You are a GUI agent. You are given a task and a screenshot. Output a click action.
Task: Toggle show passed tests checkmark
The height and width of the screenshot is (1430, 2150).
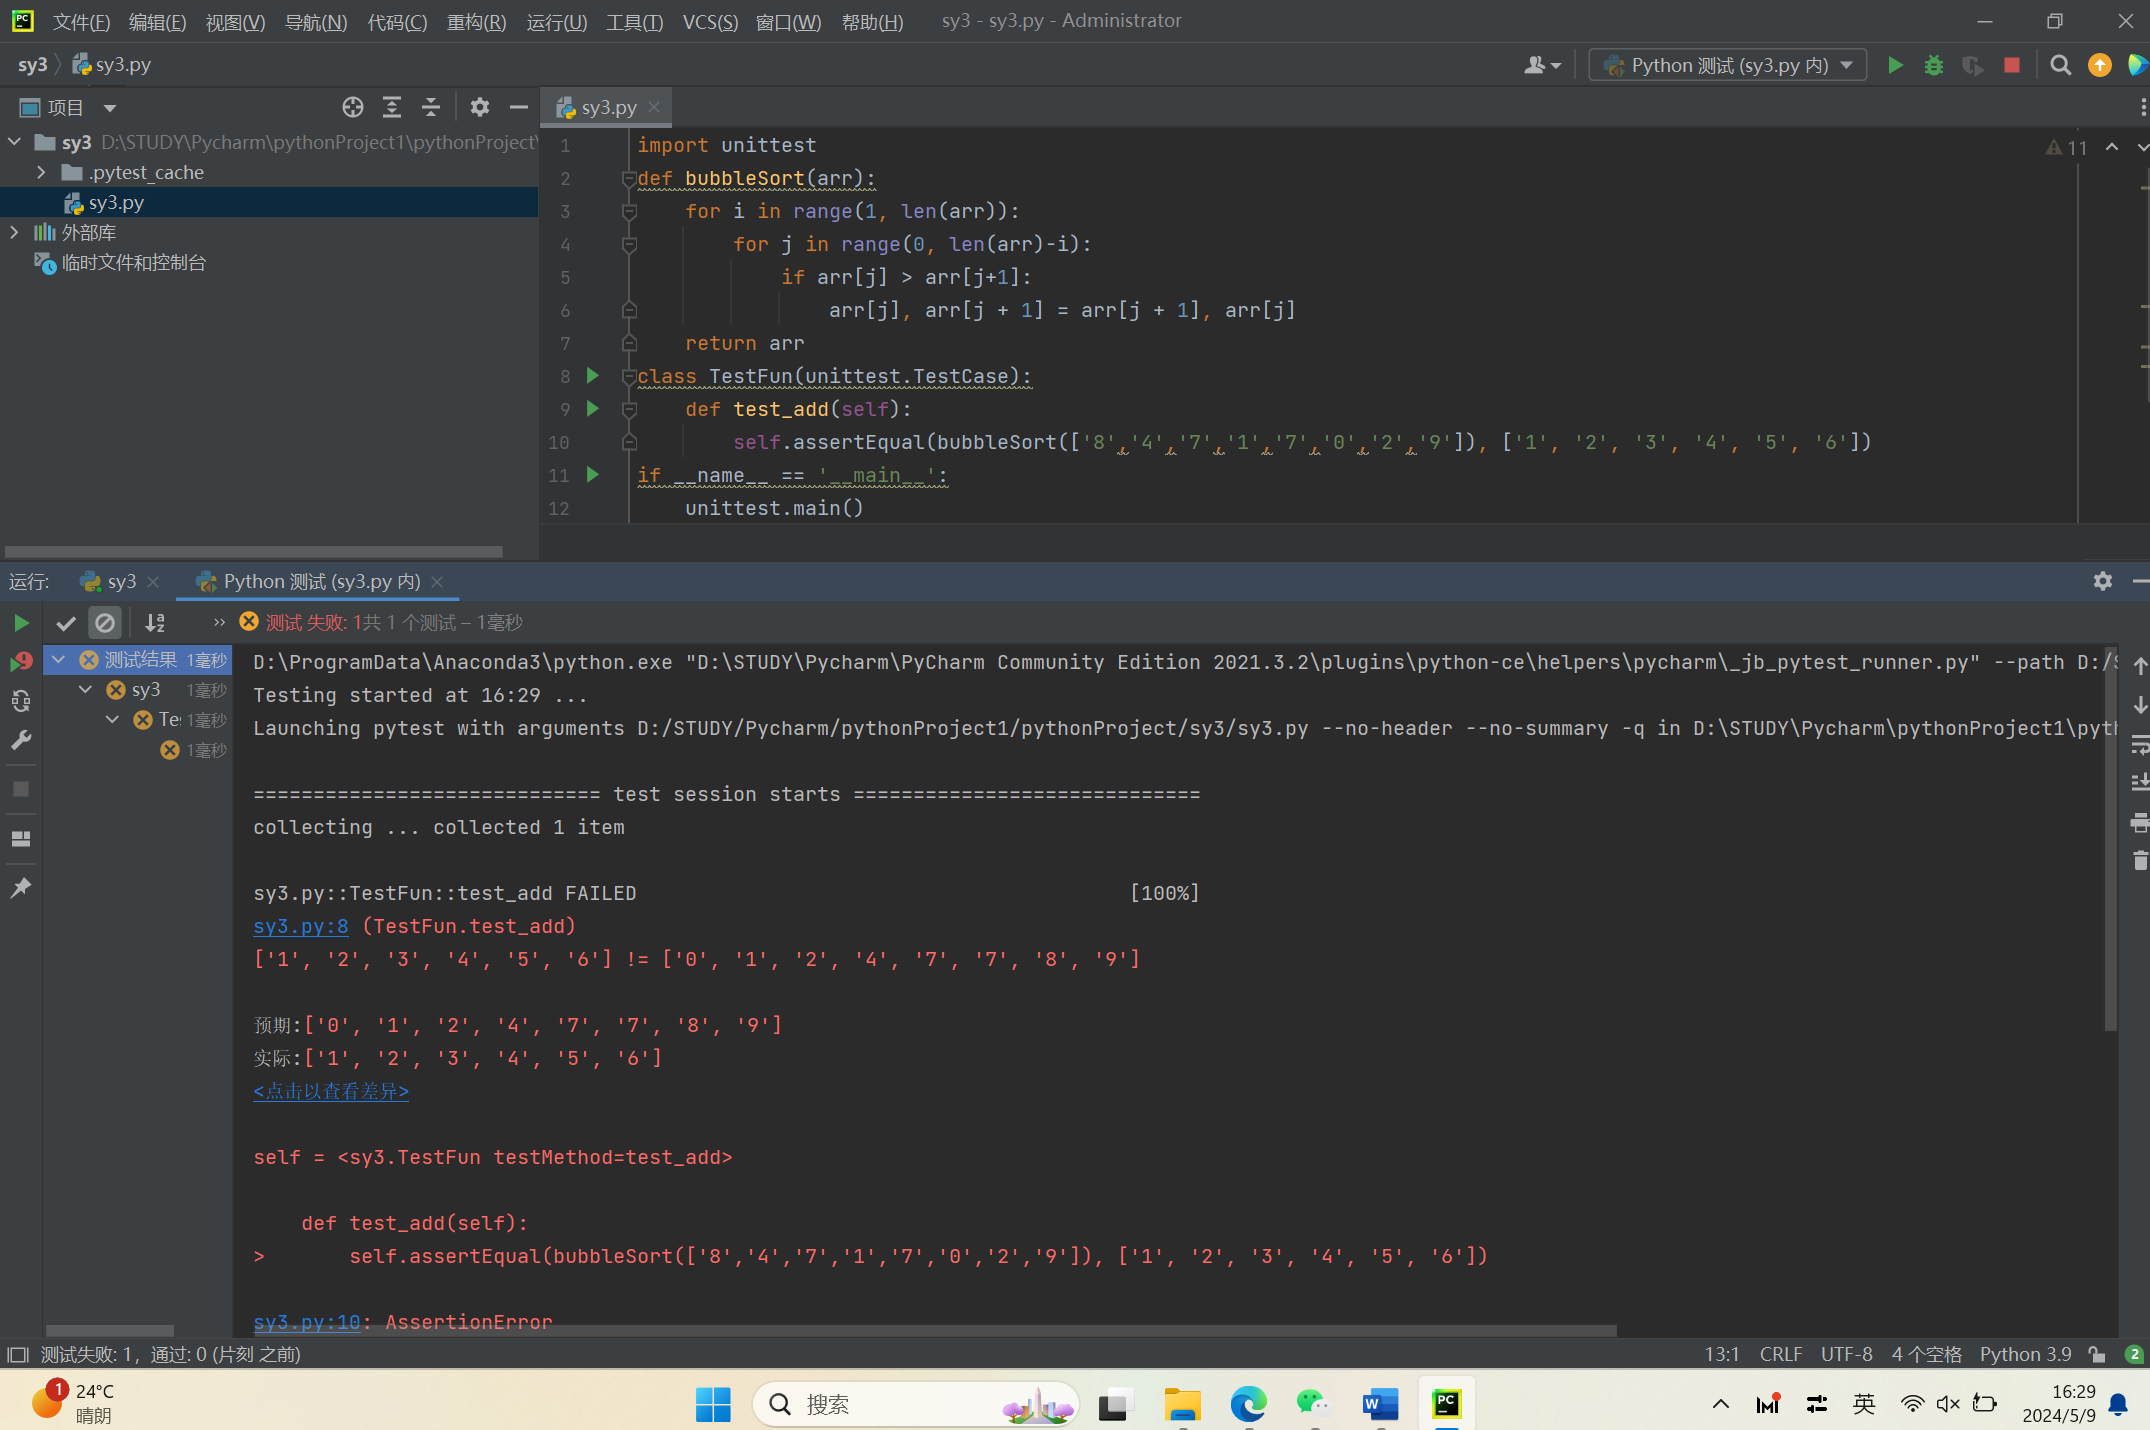tap(66, 623)
